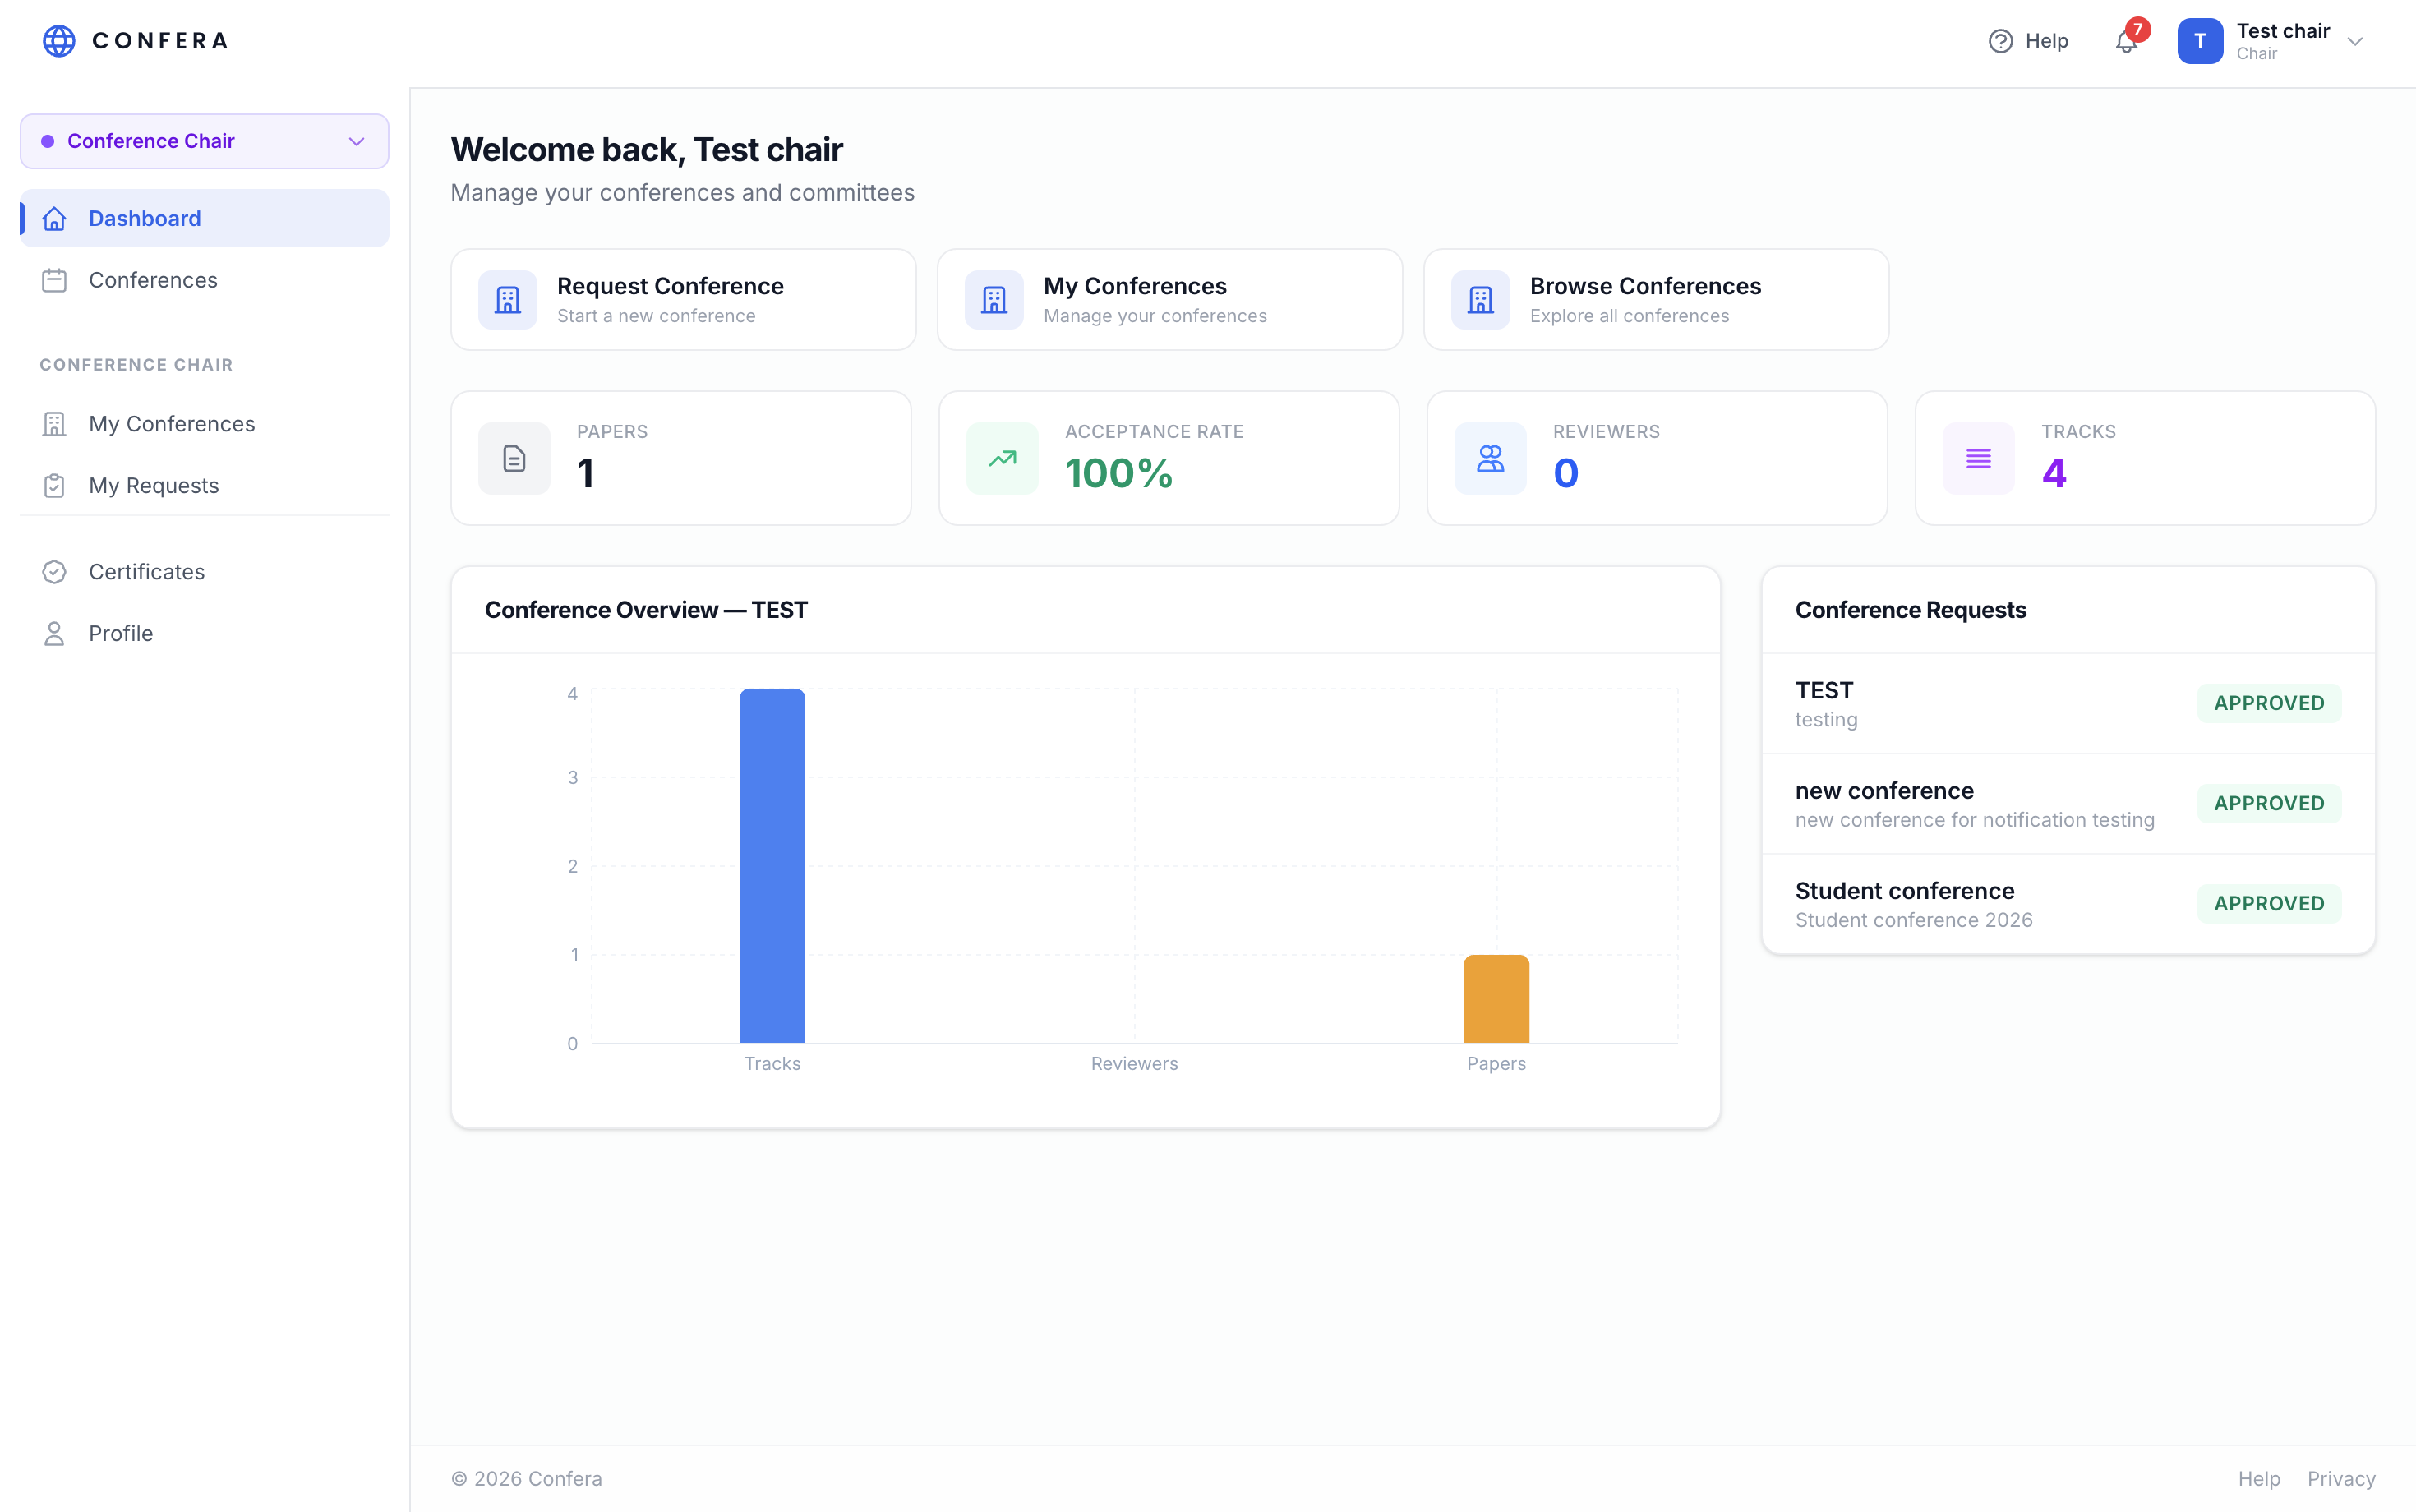Click the Reviewers people icon tile
Screen dimensions: 2416x1512
tap(1490, 458)
